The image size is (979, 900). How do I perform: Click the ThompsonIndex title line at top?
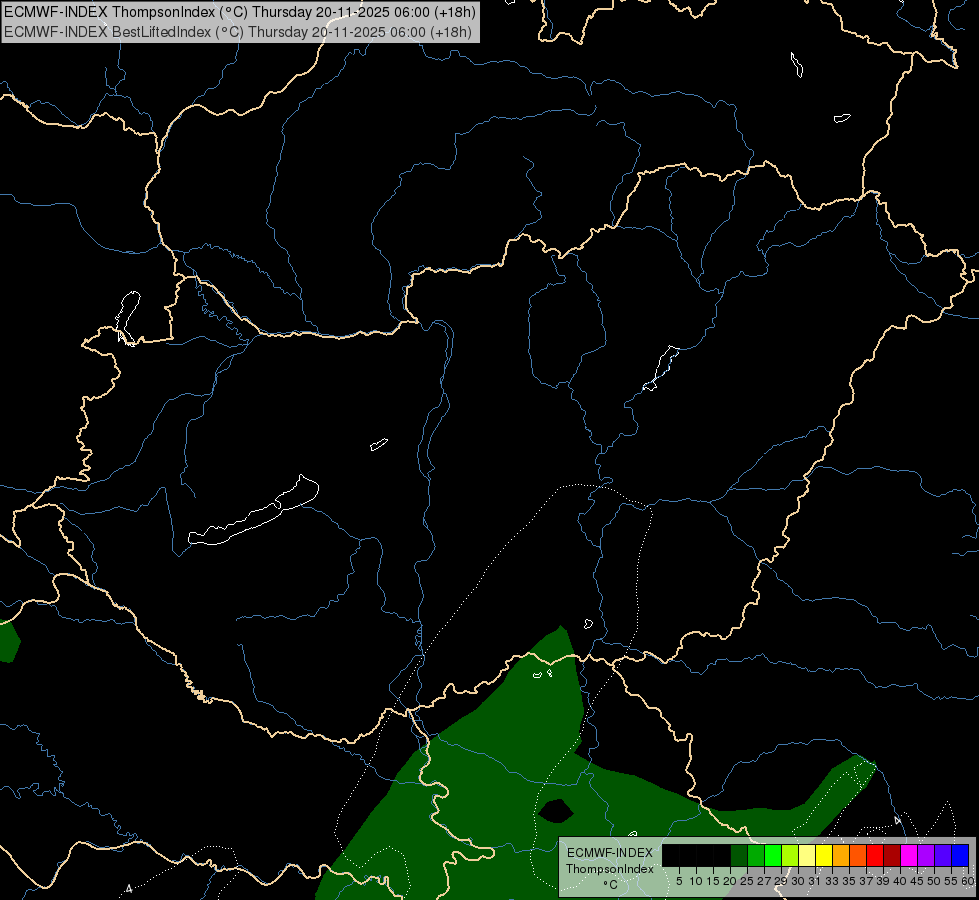click(x=240, y=11)
